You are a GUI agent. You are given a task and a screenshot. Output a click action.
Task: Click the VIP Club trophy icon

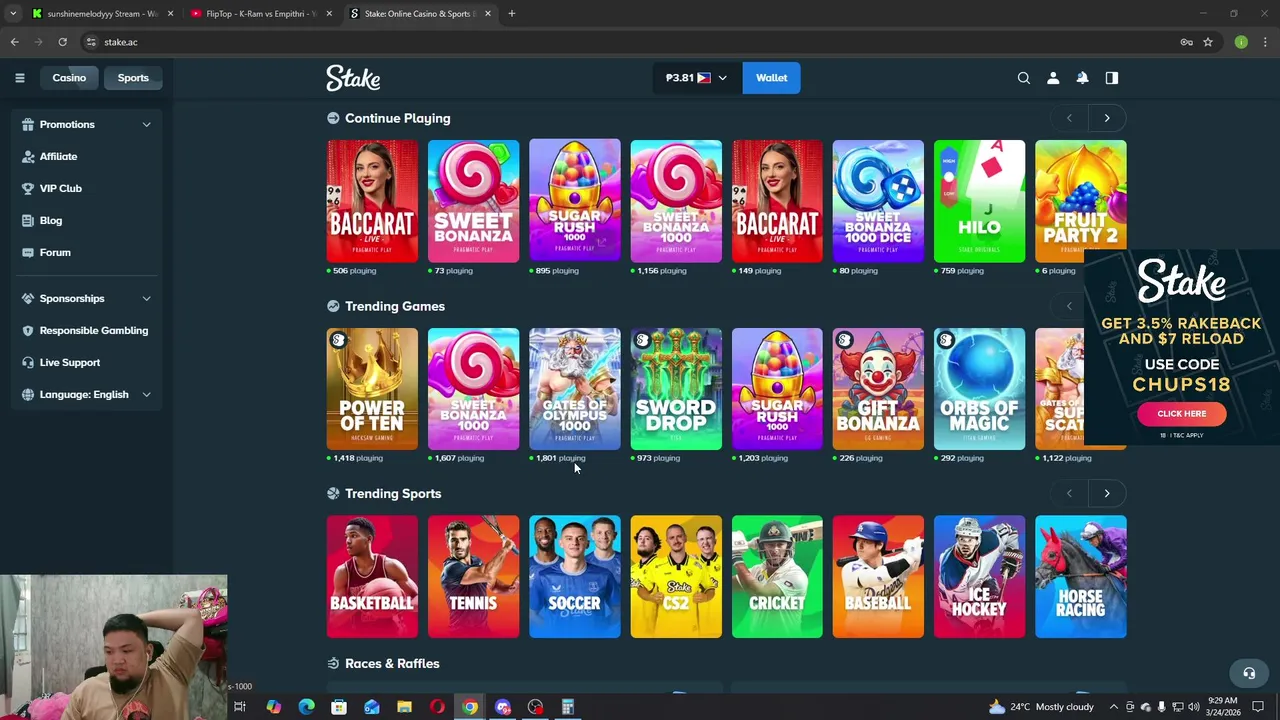[x=29, y=188]
